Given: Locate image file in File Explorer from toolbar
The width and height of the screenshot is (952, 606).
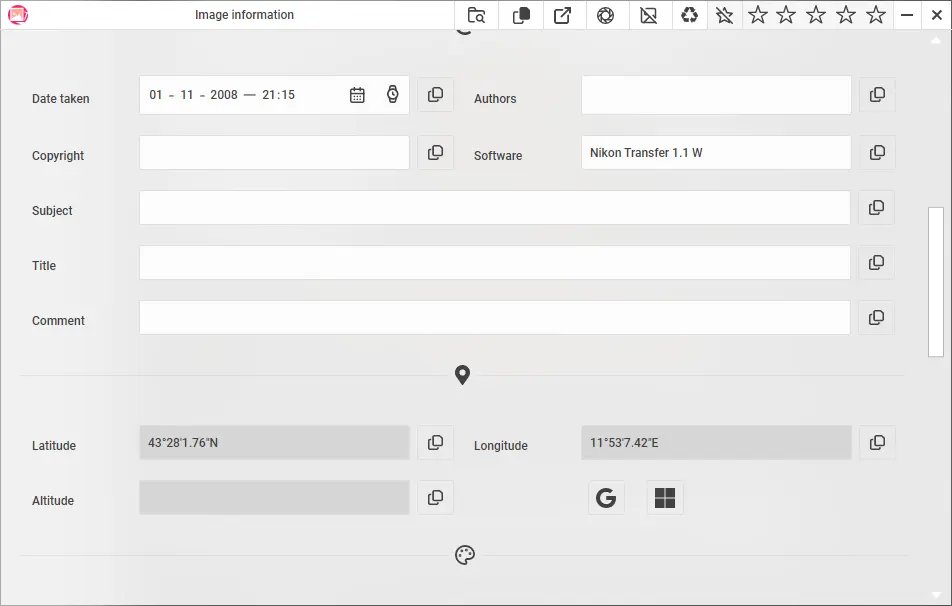Looking at the screenshot, I should tap(476, 15).
